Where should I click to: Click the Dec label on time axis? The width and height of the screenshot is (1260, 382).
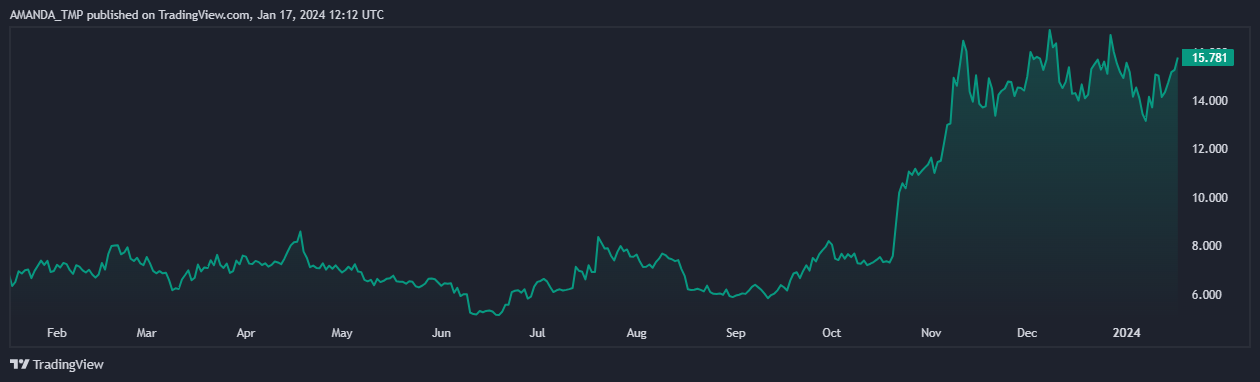pyautogui.click(x=1027, y=332)
